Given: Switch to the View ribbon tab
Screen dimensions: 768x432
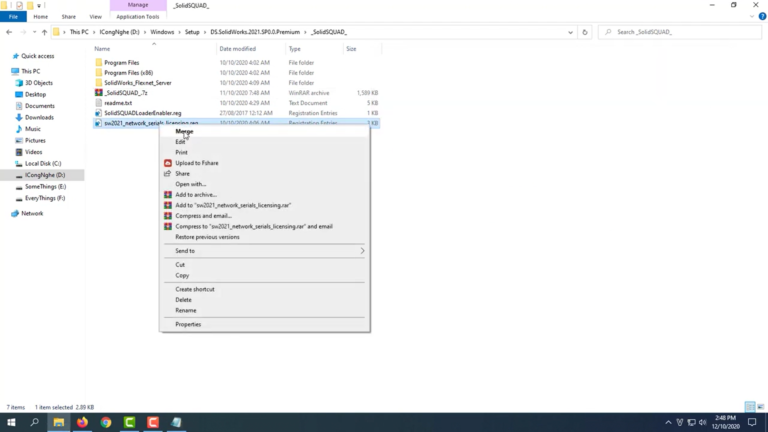Looking at the screenshot, I should pyautogui.click(x=96, y=17).
